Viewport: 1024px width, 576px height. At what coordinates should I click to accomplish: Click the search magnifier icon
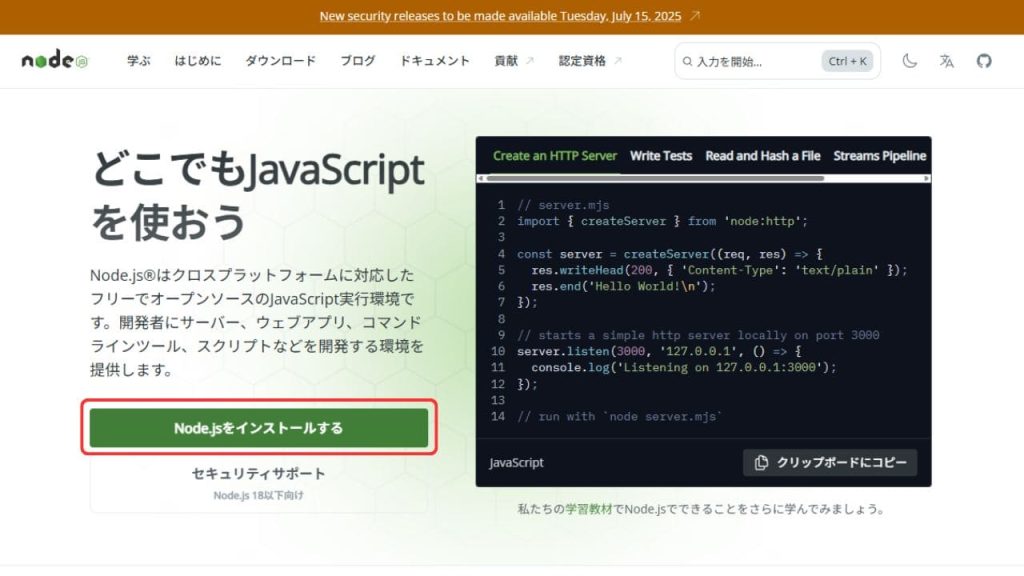(687, 61)
